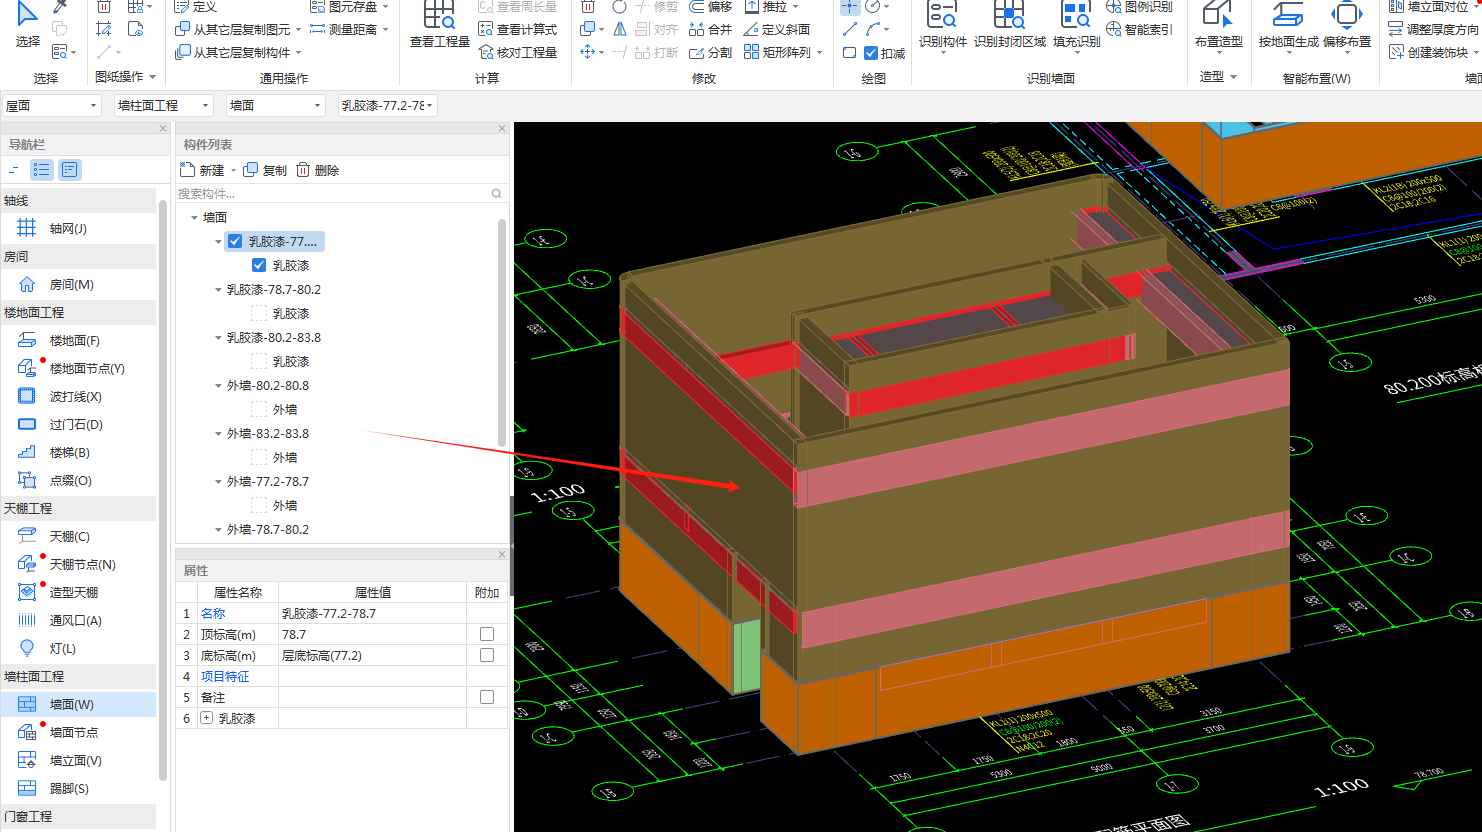Click 删除 in the component list
Screen dimensions: 1482x832
(x=318, y=170)
